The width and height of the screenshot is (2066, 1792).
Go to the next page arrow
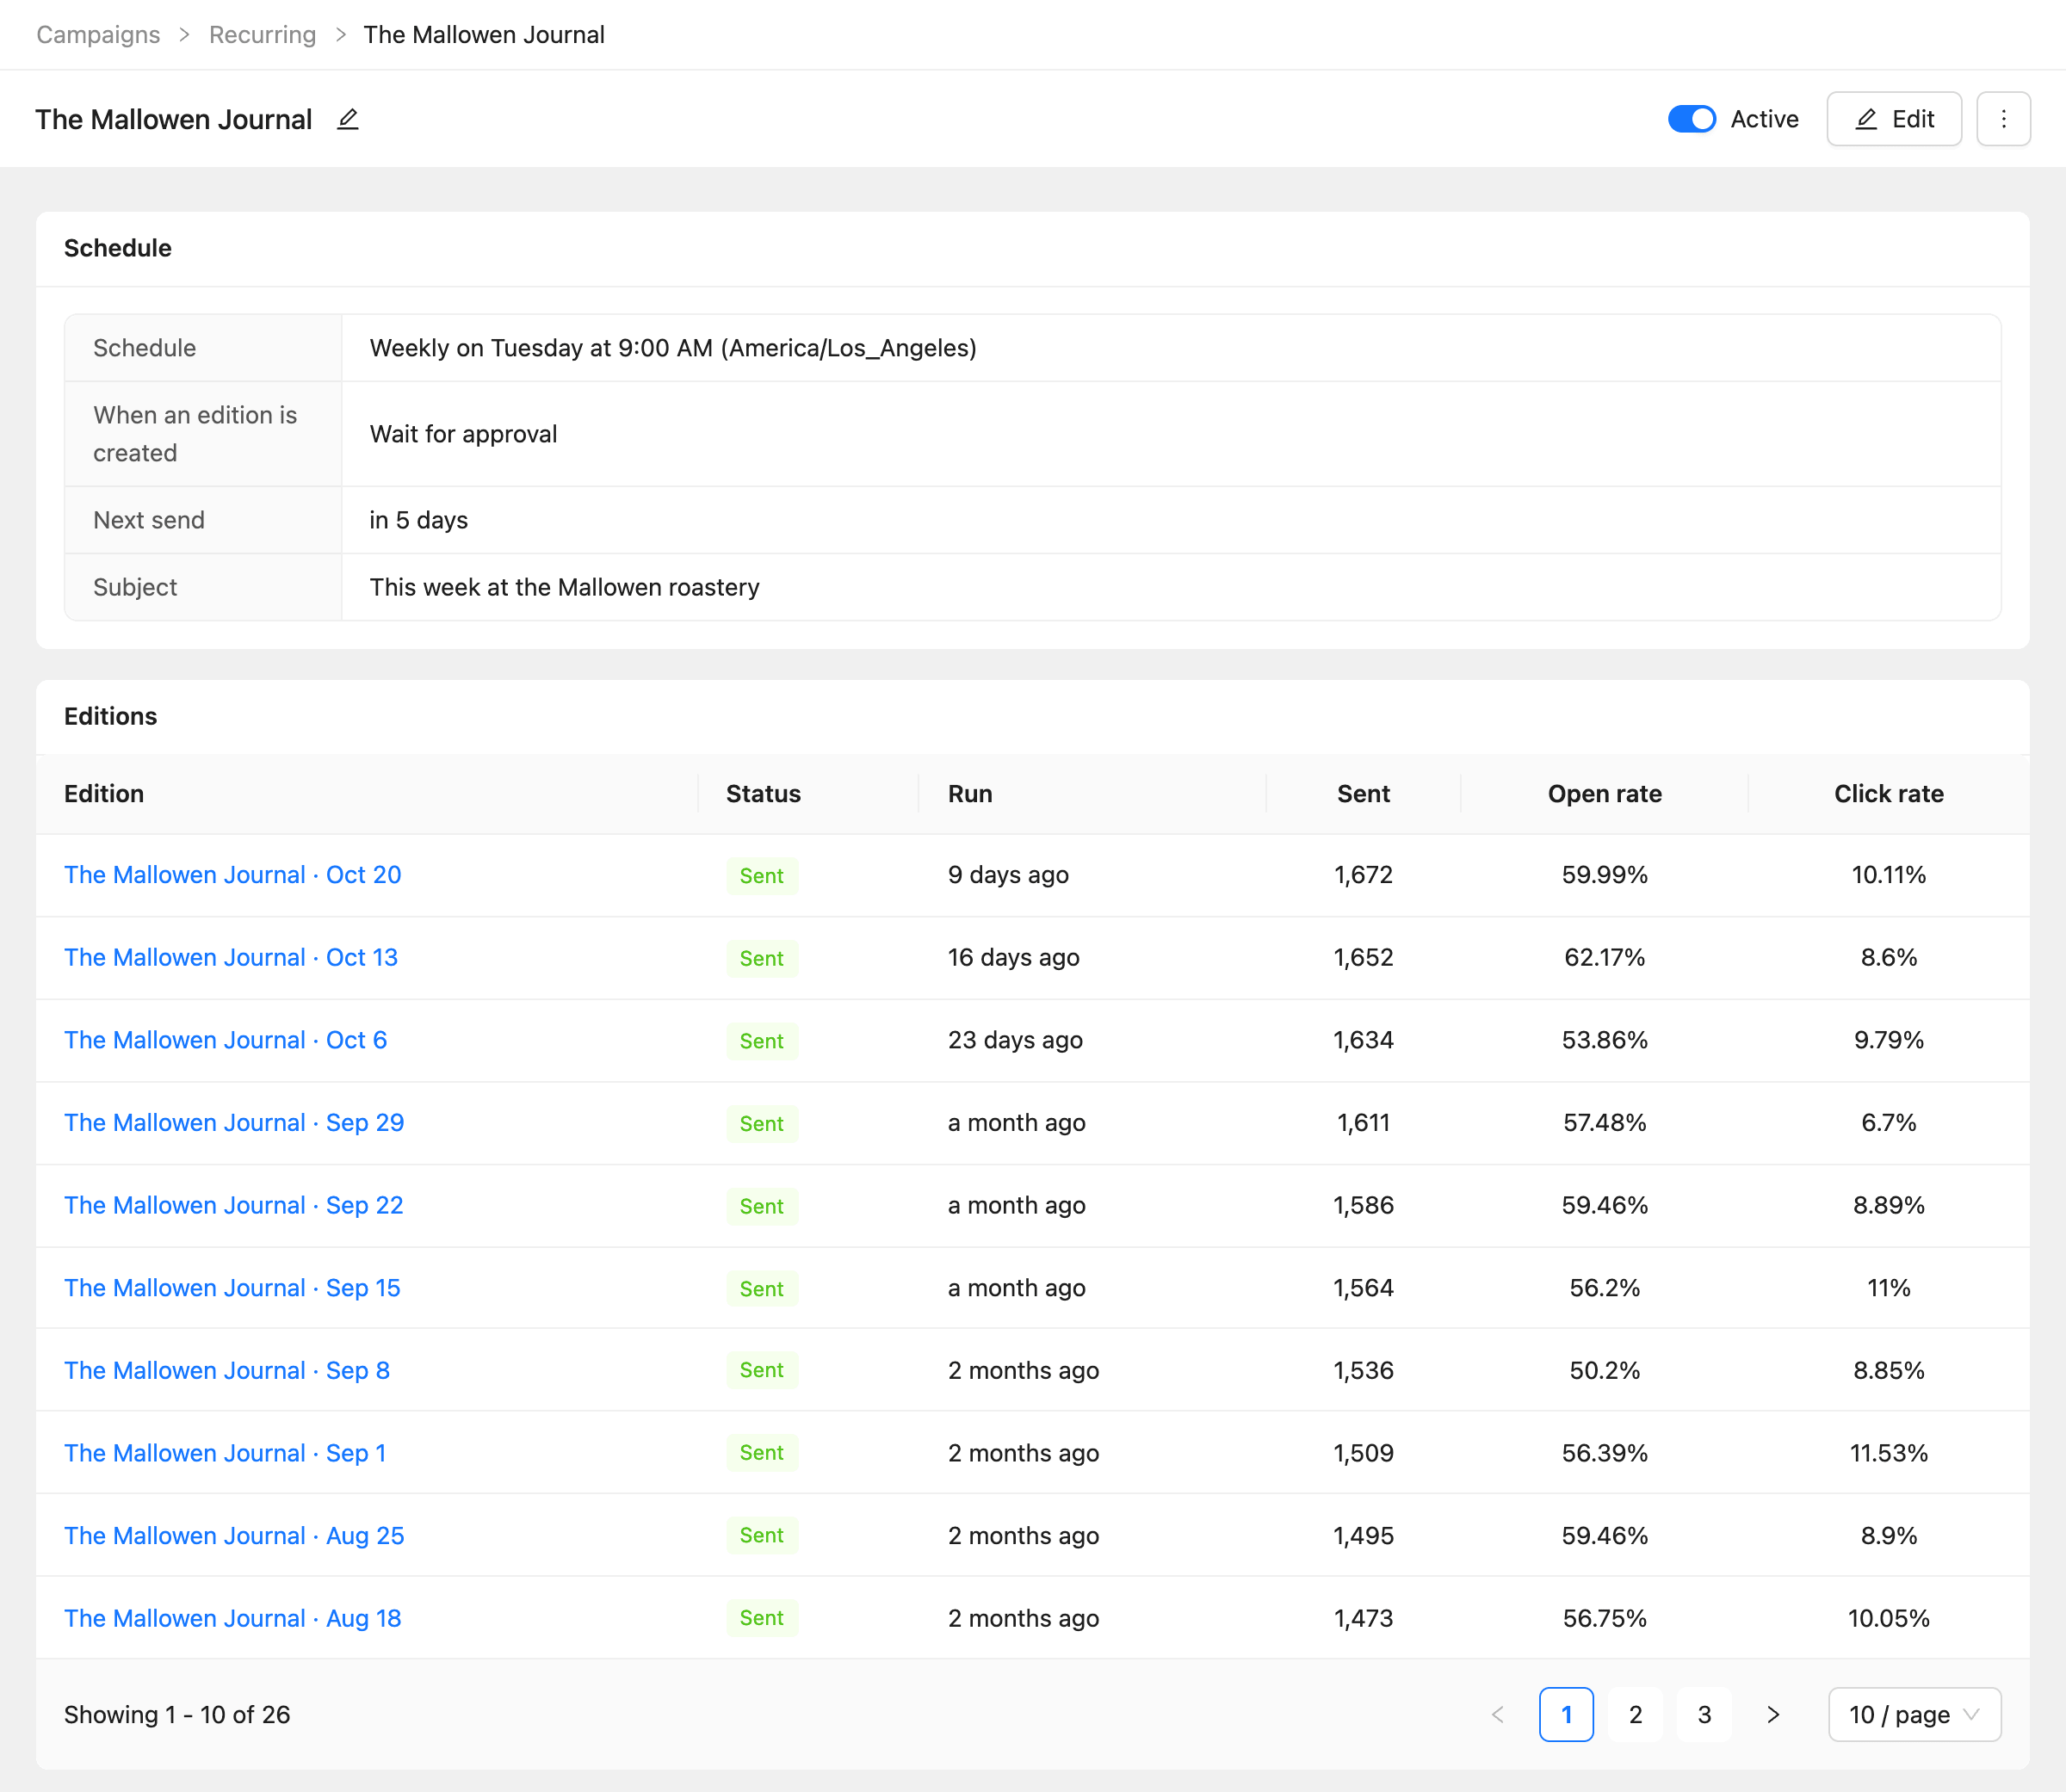(1773, 1714)
